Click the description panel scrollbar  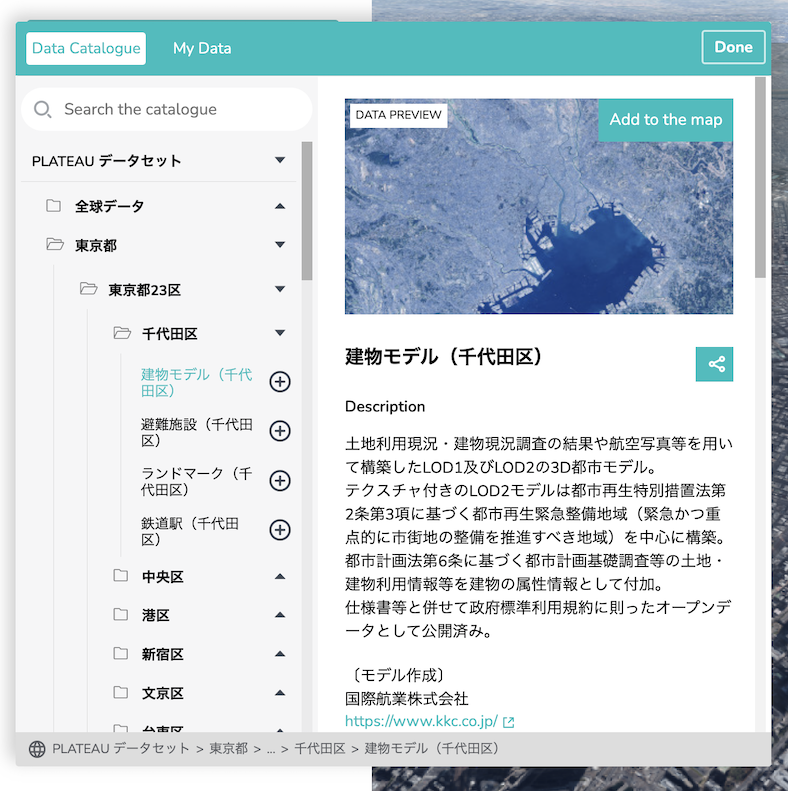760,177
